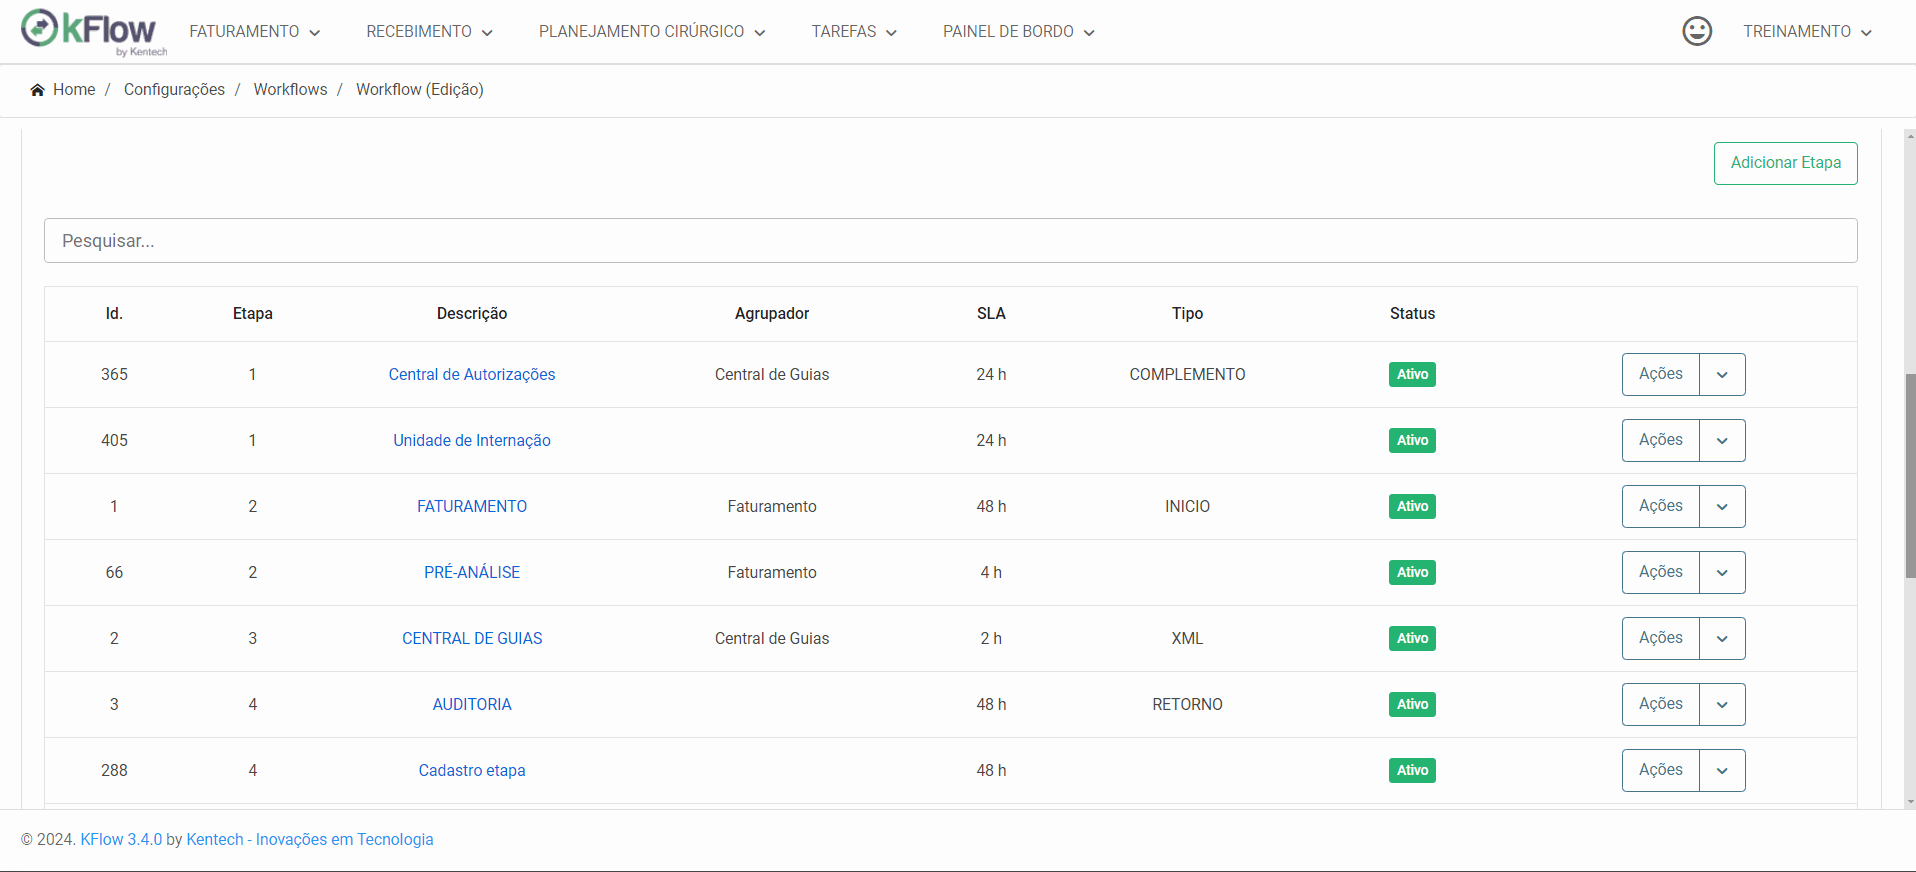Click the scrollbar down arrow
Screen dimensions: 1916x872
click(1910, 802)
